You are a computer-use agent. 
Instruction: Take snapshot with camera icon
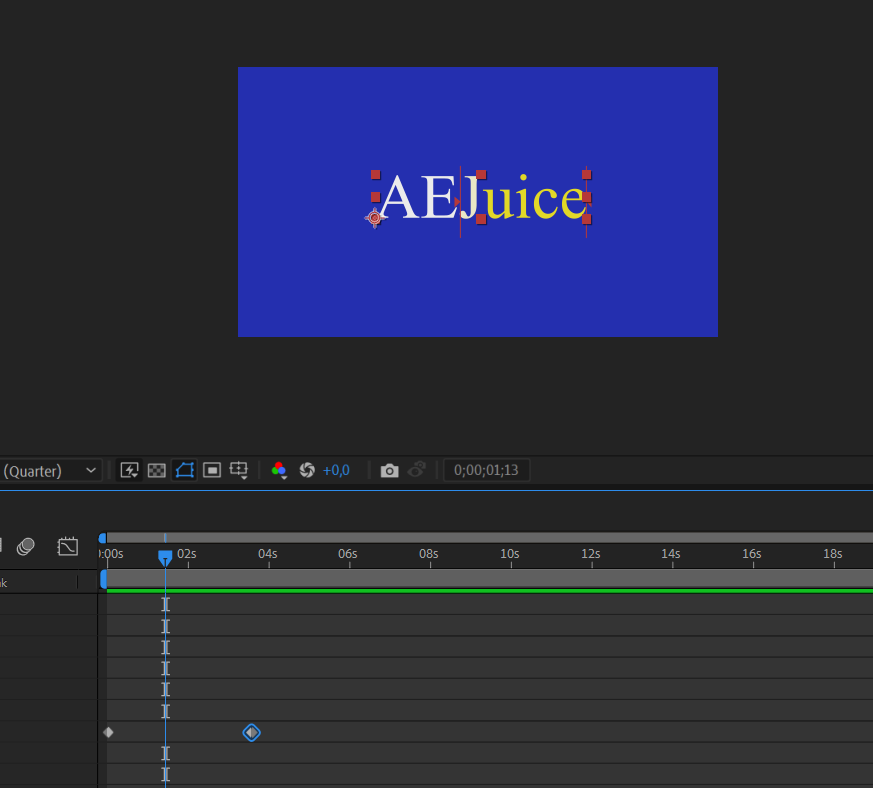pyautogui.click(x=390, y=471)
